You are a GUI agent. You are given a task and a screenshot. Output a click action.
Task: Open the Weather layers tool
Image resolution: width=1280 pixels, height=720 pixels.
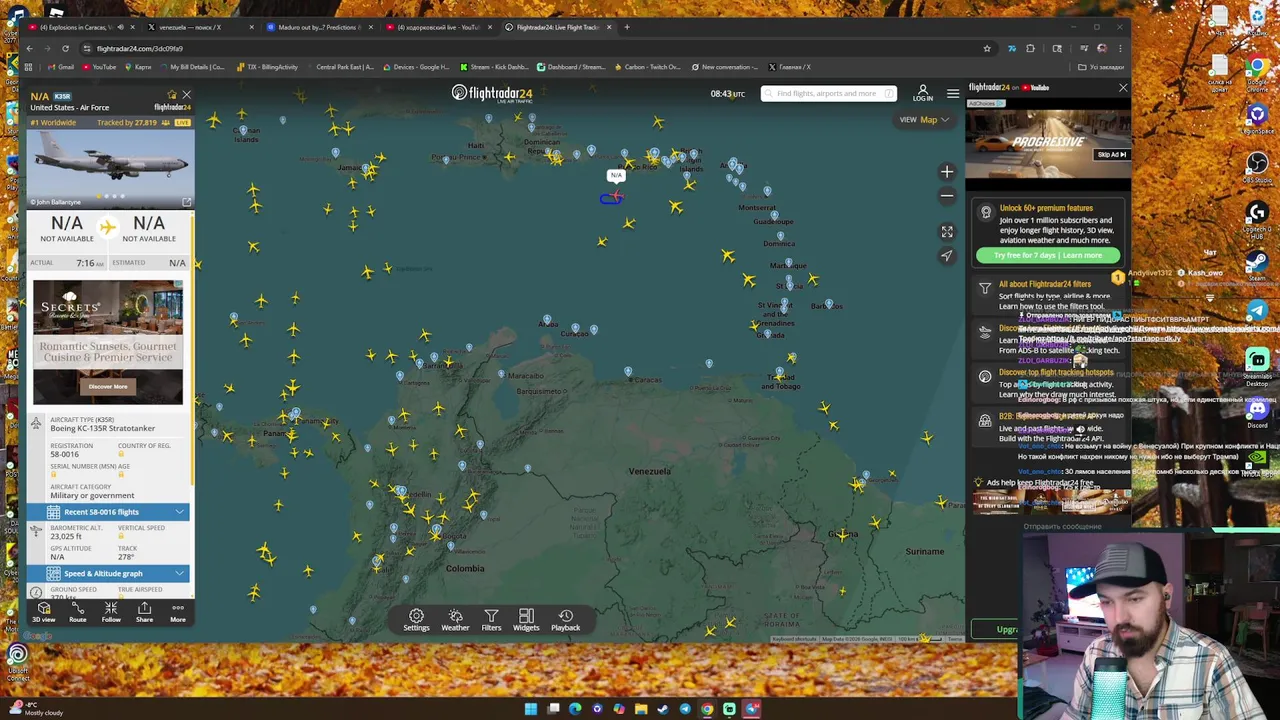455,620
